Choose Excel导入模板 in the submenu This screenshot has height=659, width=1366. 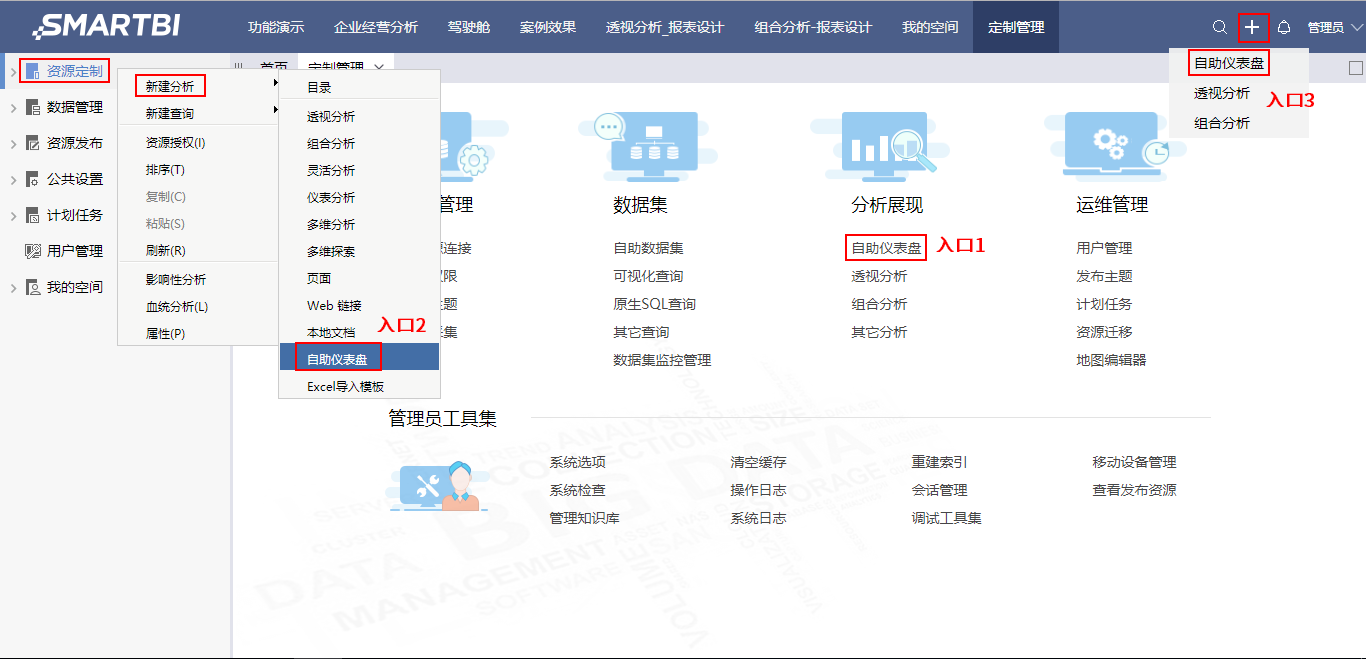pos(345,386)
